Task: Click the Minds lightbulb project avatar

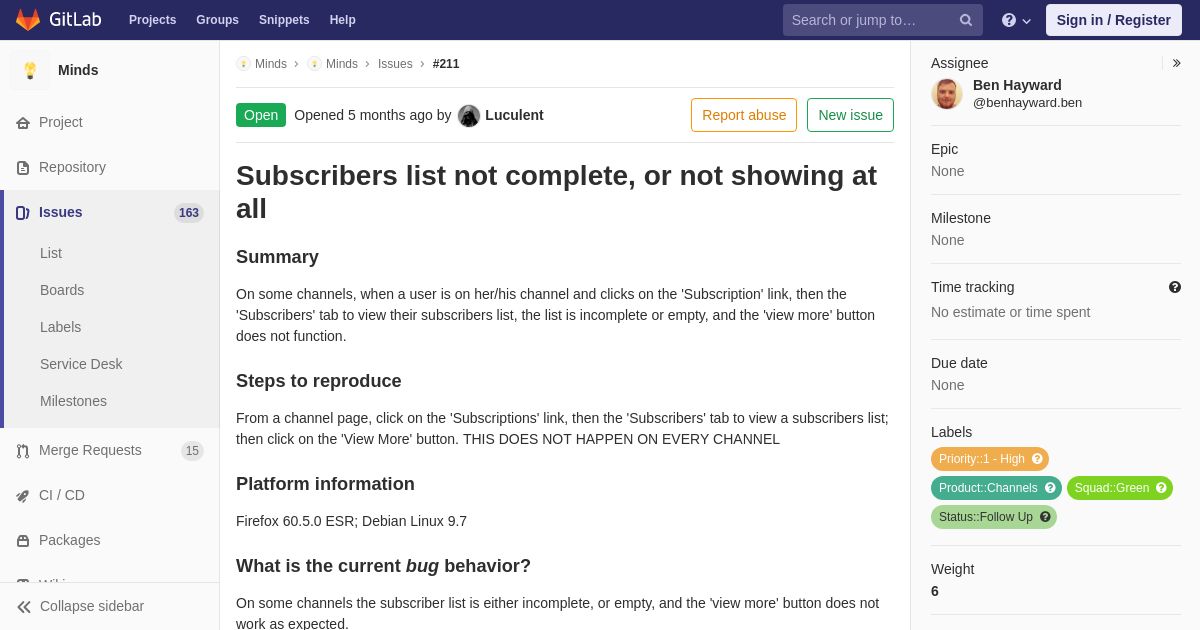Action: pyautogui.click(x=30, y=70)
